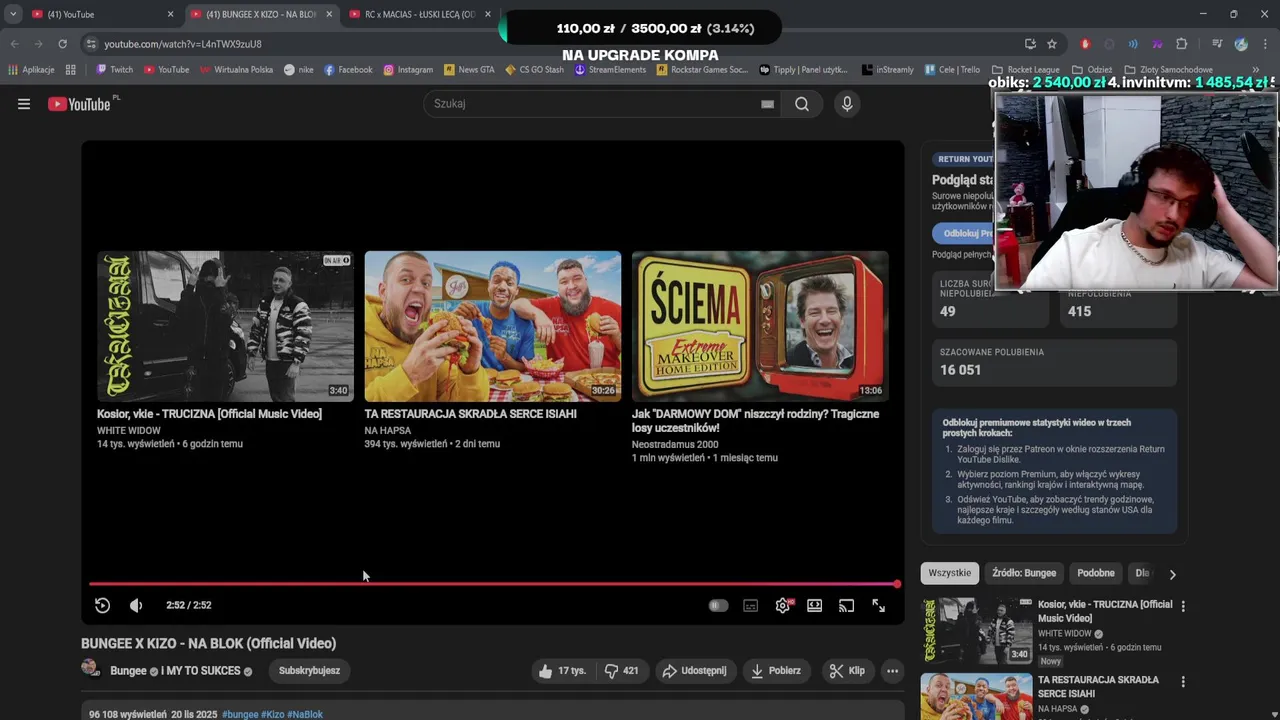Reload the page
The width and height of the screenshot is (1280, 720).
(62, 44)
